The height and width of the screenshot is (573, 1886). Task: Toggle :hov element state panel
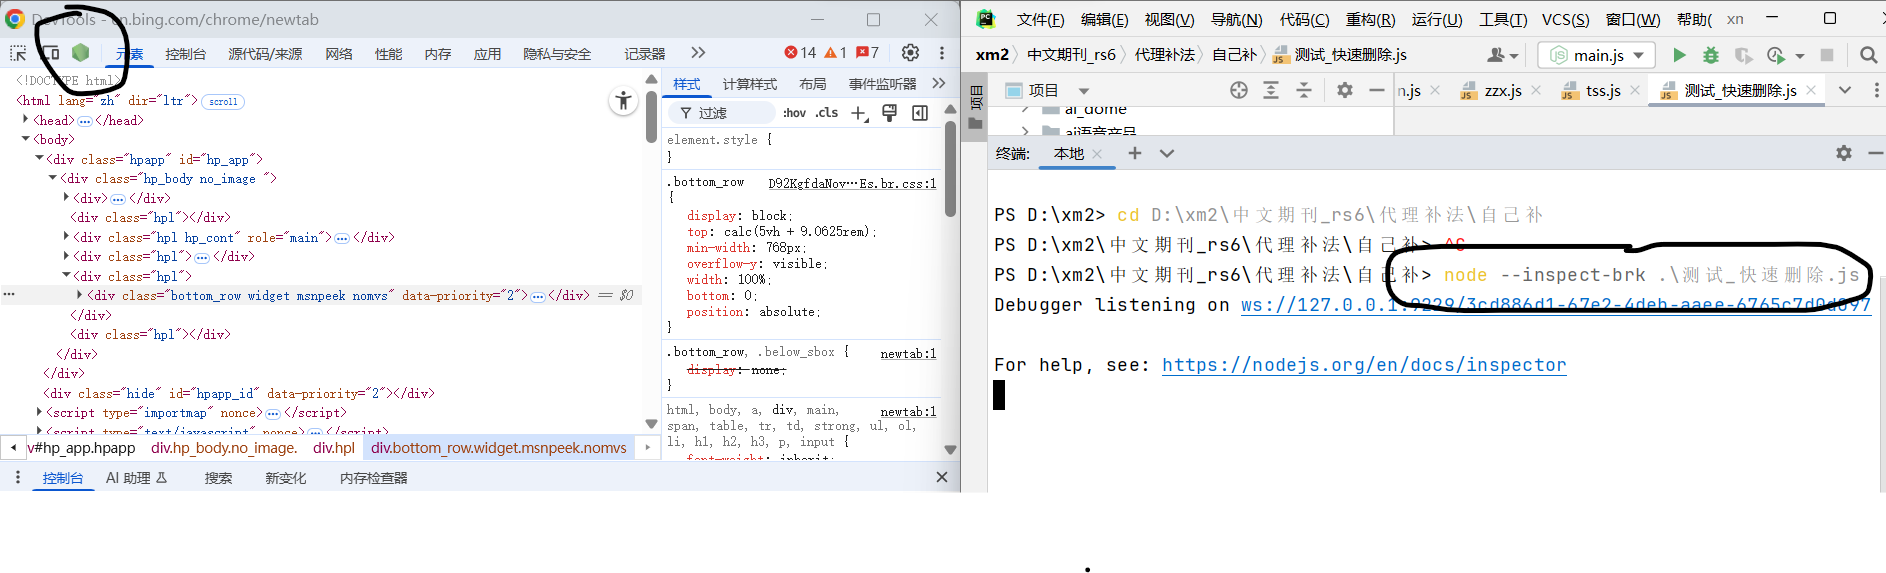click(x=794, y=113)
